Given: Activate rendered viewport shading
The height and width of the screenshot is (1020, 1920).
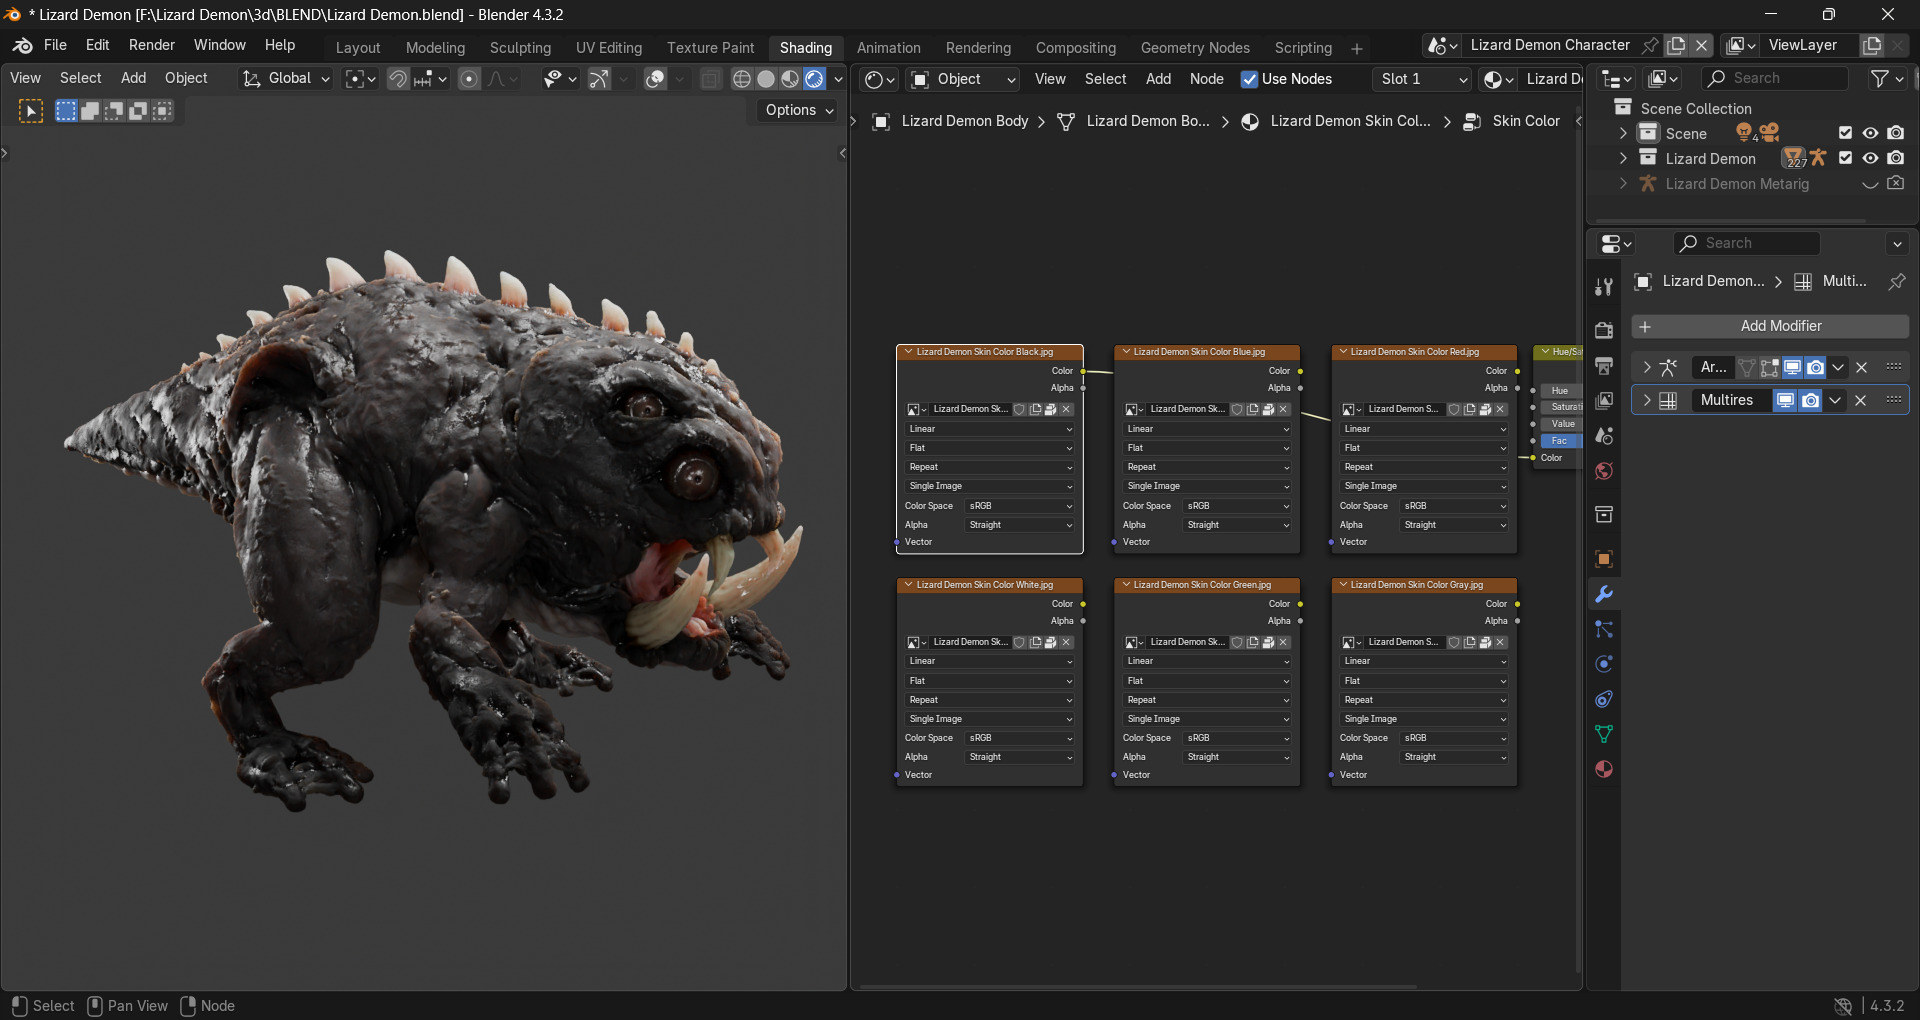Looking at the screenshot, I should [814, 79].
